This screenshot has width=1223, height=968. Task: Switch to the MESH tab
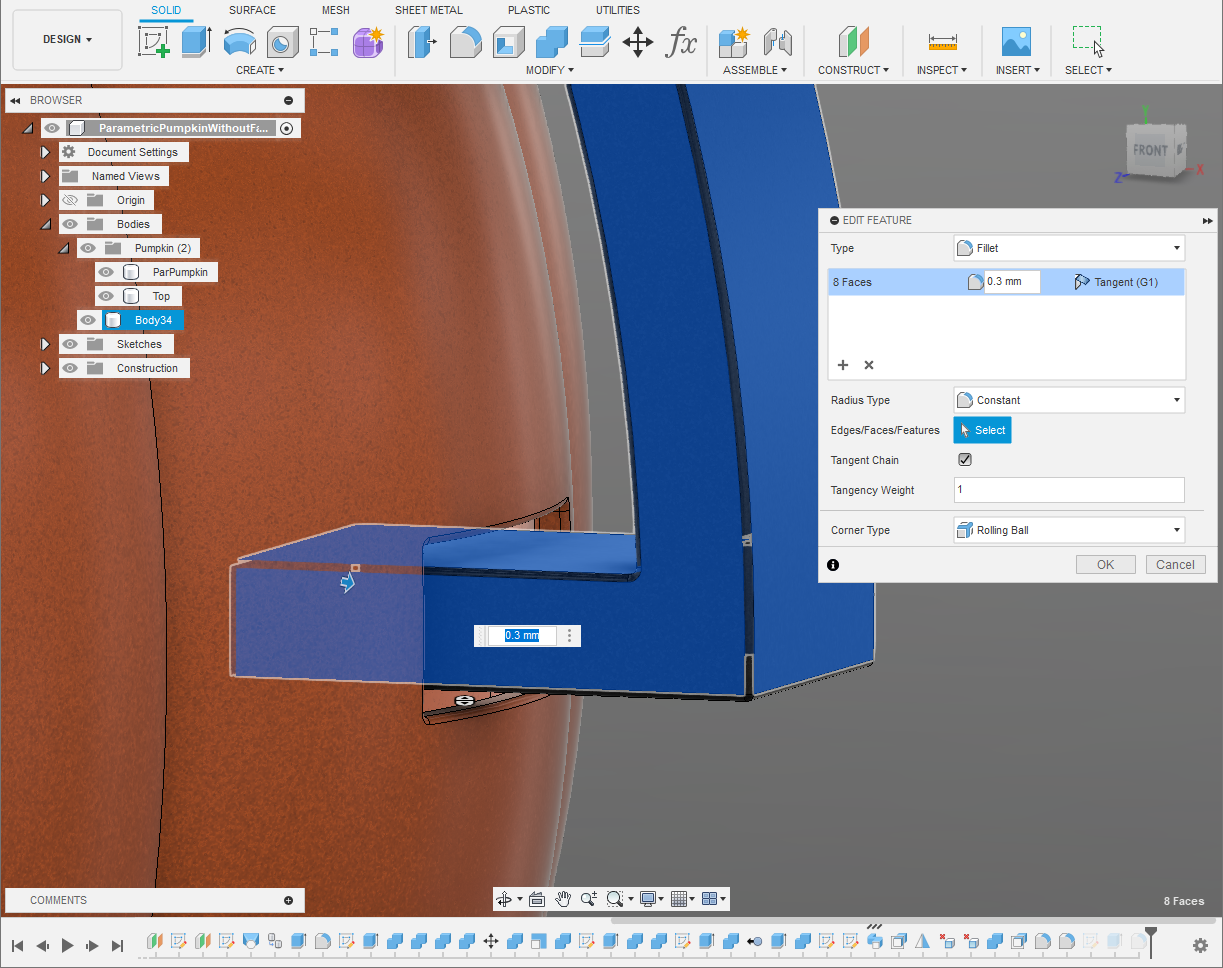(x=336, y=10)
